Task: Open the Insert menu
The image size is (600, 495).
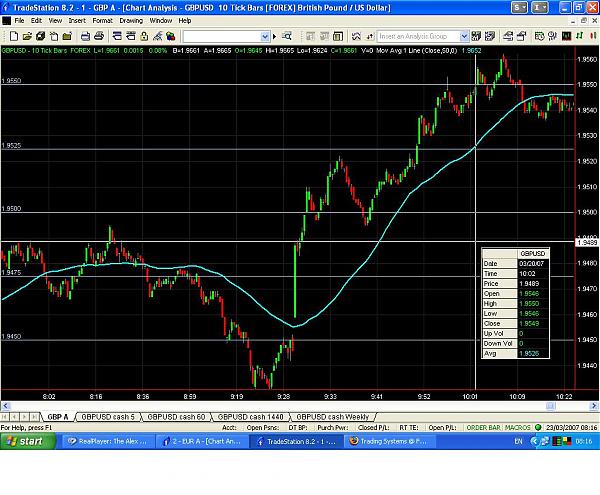Action: 77,20
